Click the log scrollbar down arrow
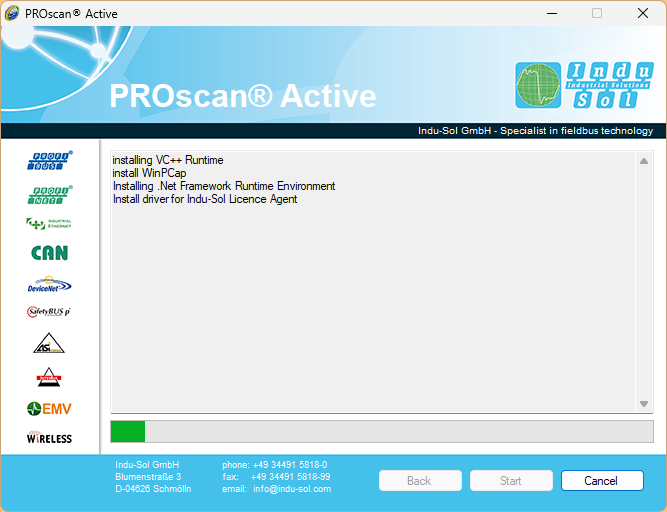The height and width of the screenshot is (512, 667). (x=644, y=404)
